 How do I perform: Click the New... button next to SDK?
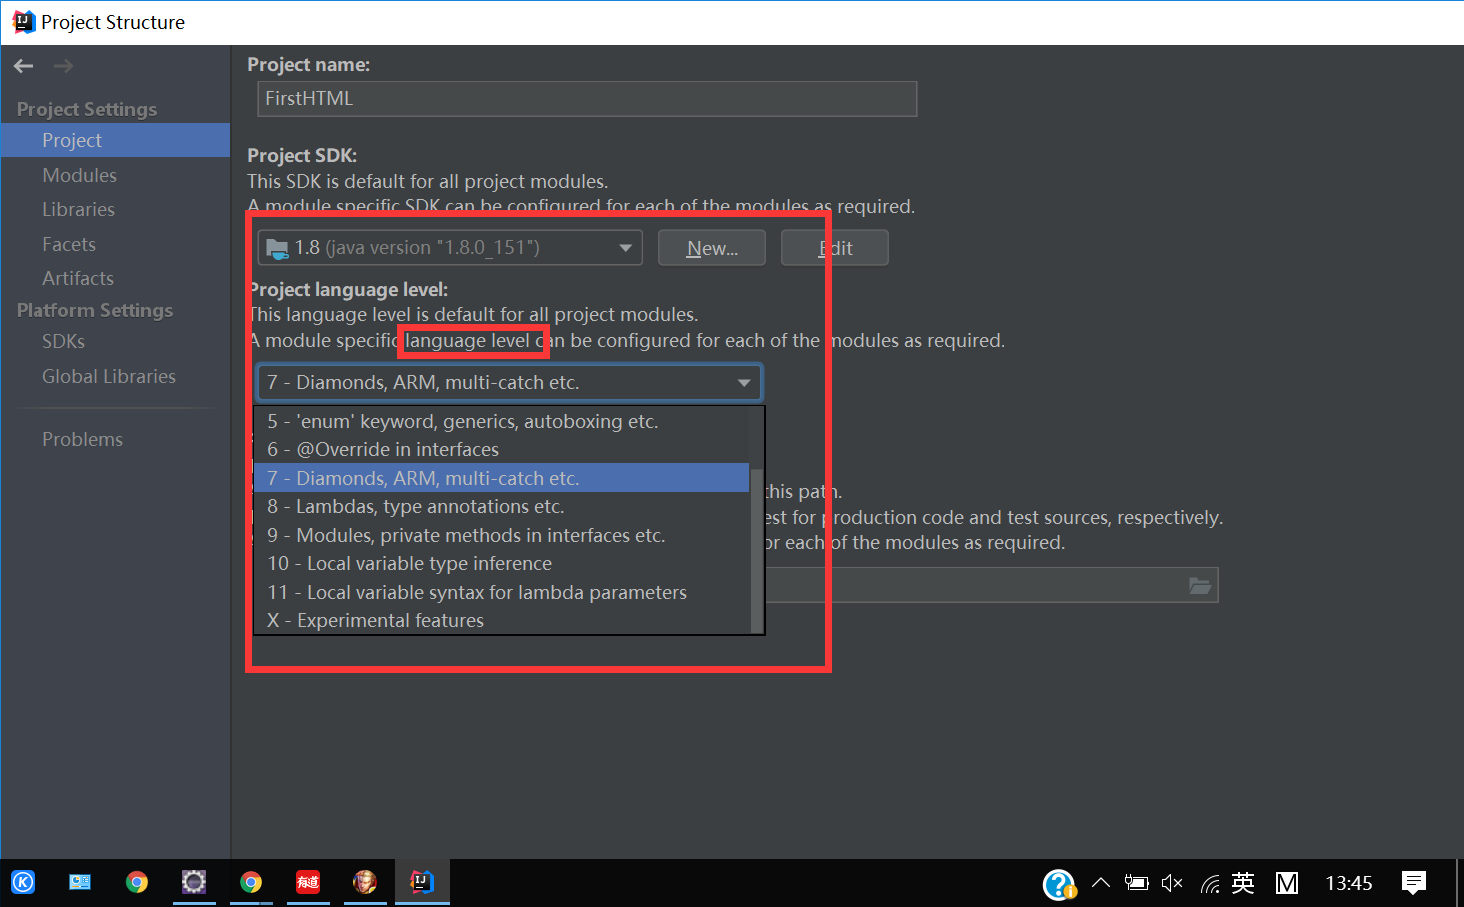(x=711, y=247)
